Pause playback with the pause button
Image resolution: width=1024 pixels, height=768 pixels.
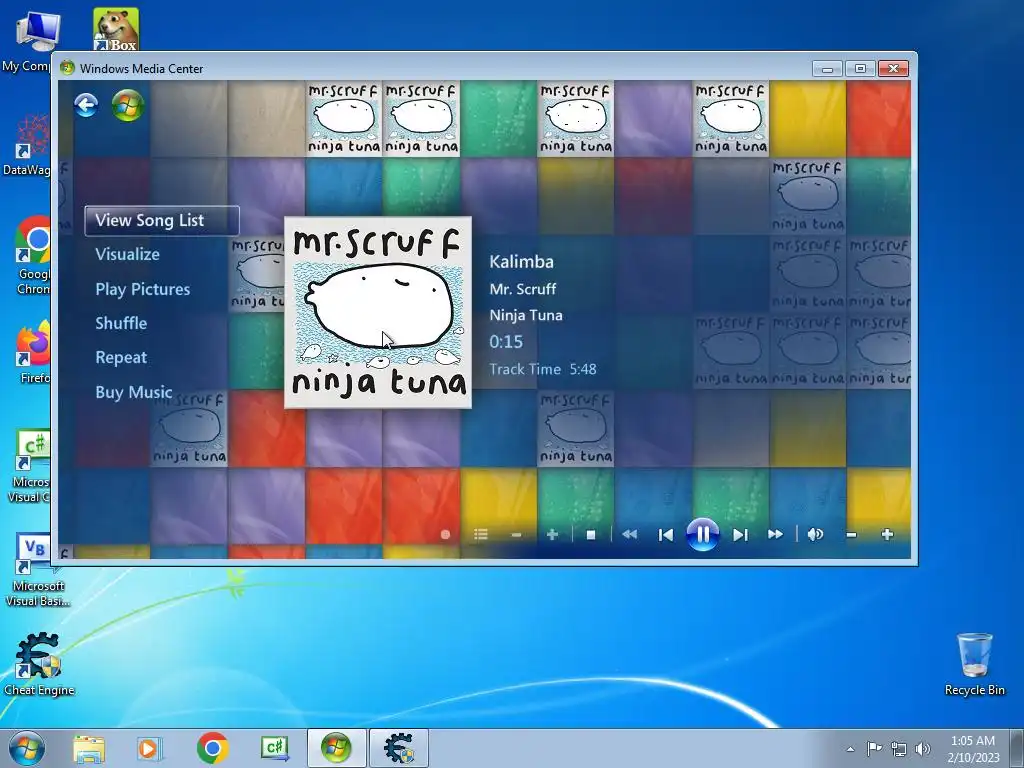702,535
